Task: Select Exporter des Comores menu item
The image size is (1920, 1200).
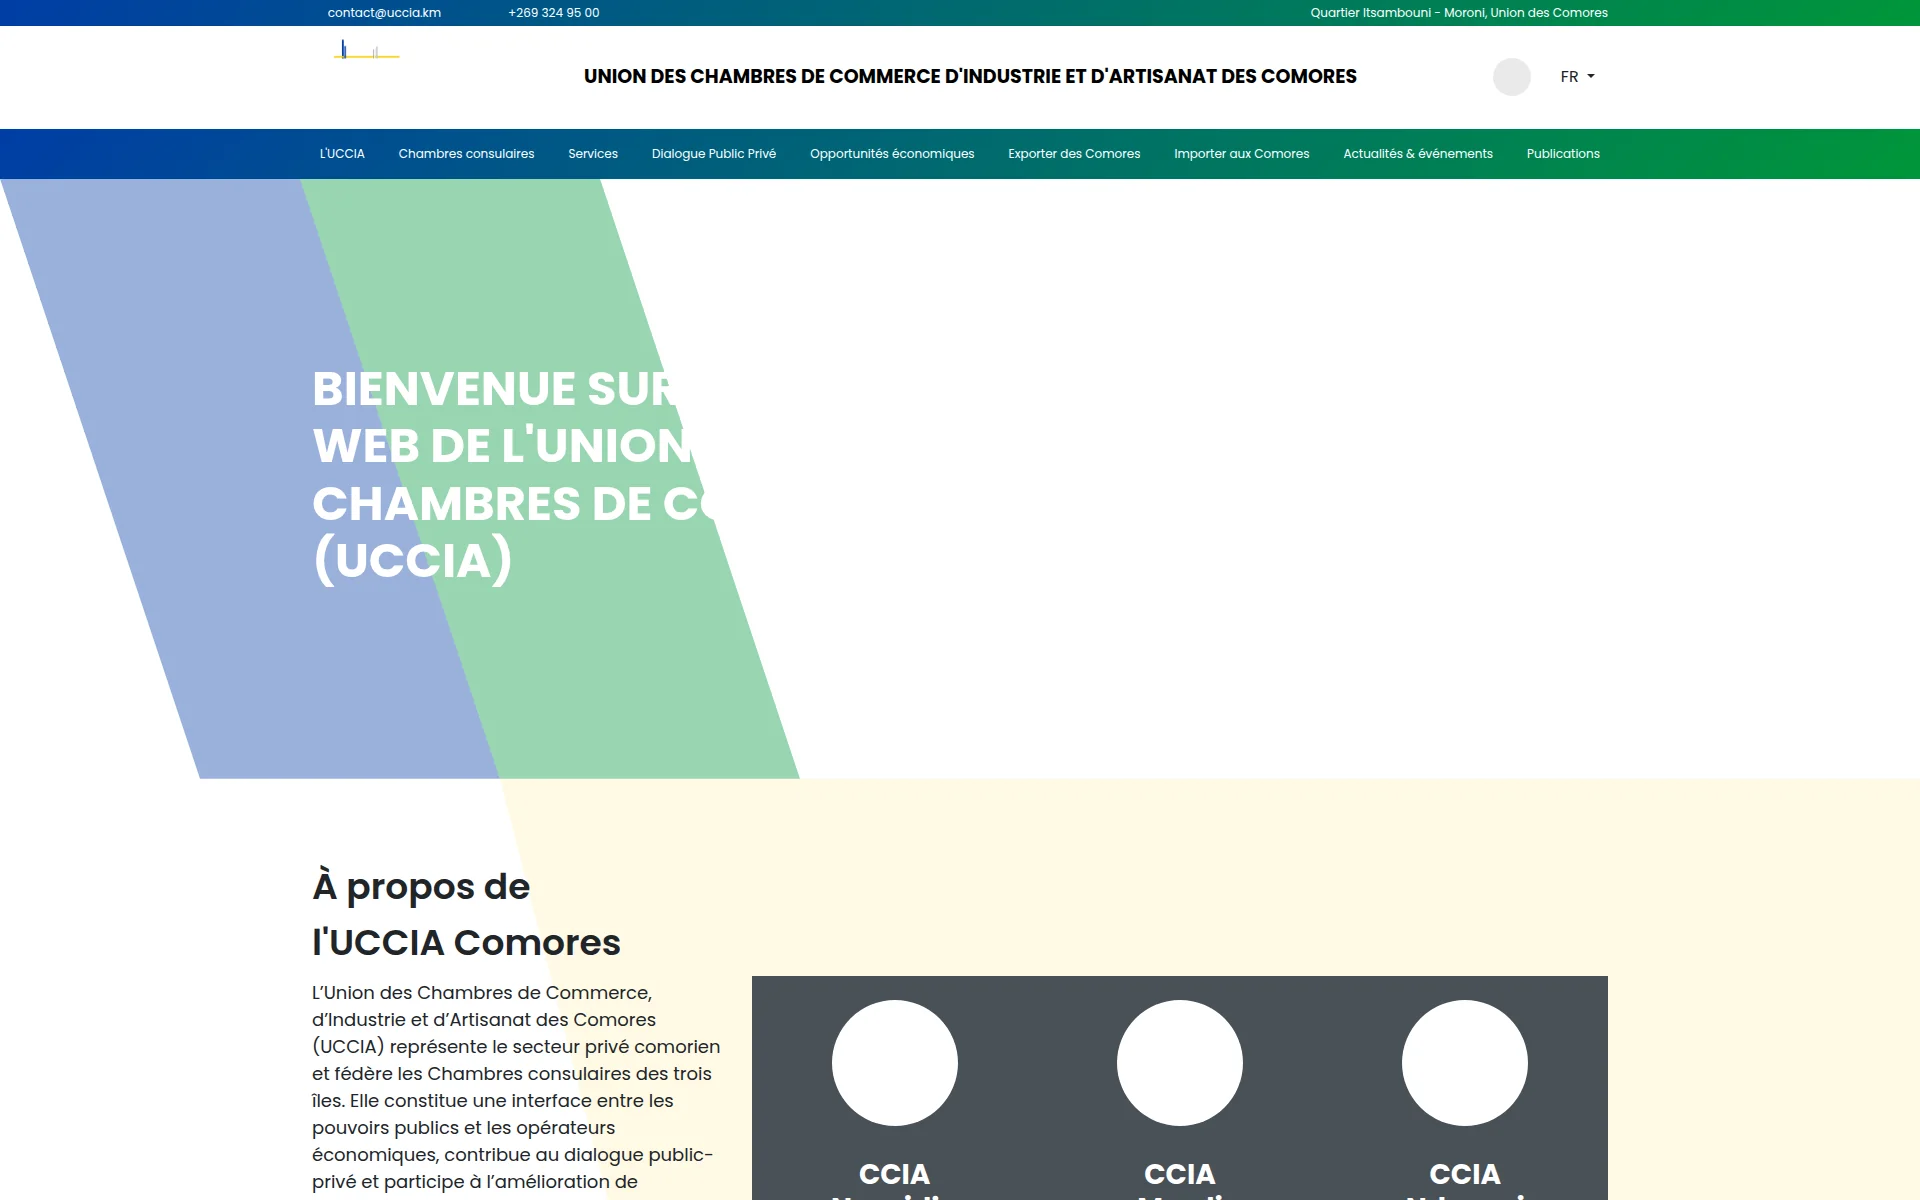Action: (1074, 154)
